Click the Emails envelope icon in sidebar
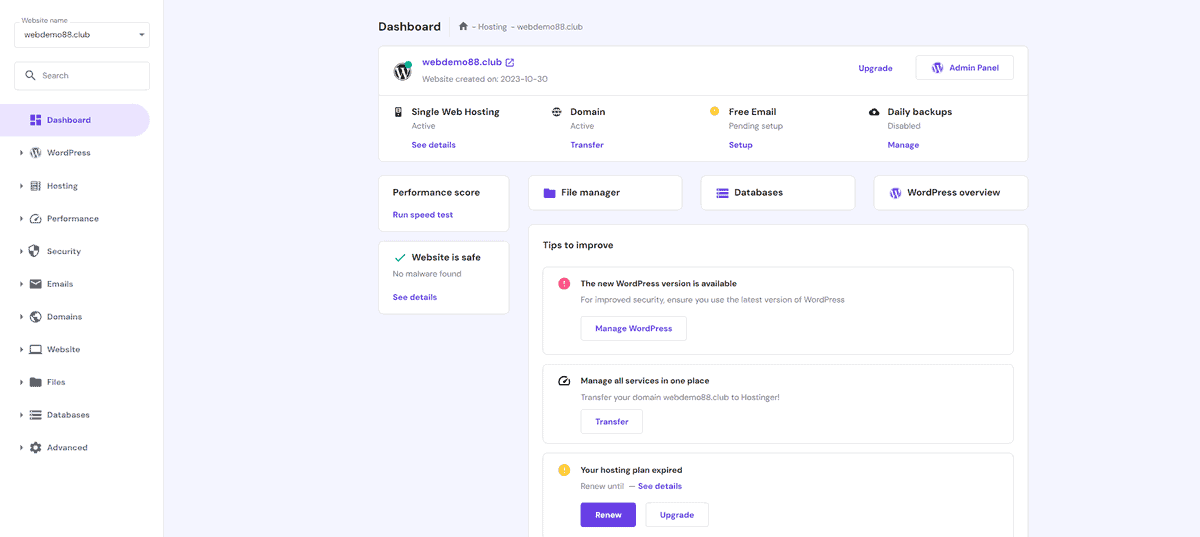Viewport: 1200px width, 537px height. (36, 284)
